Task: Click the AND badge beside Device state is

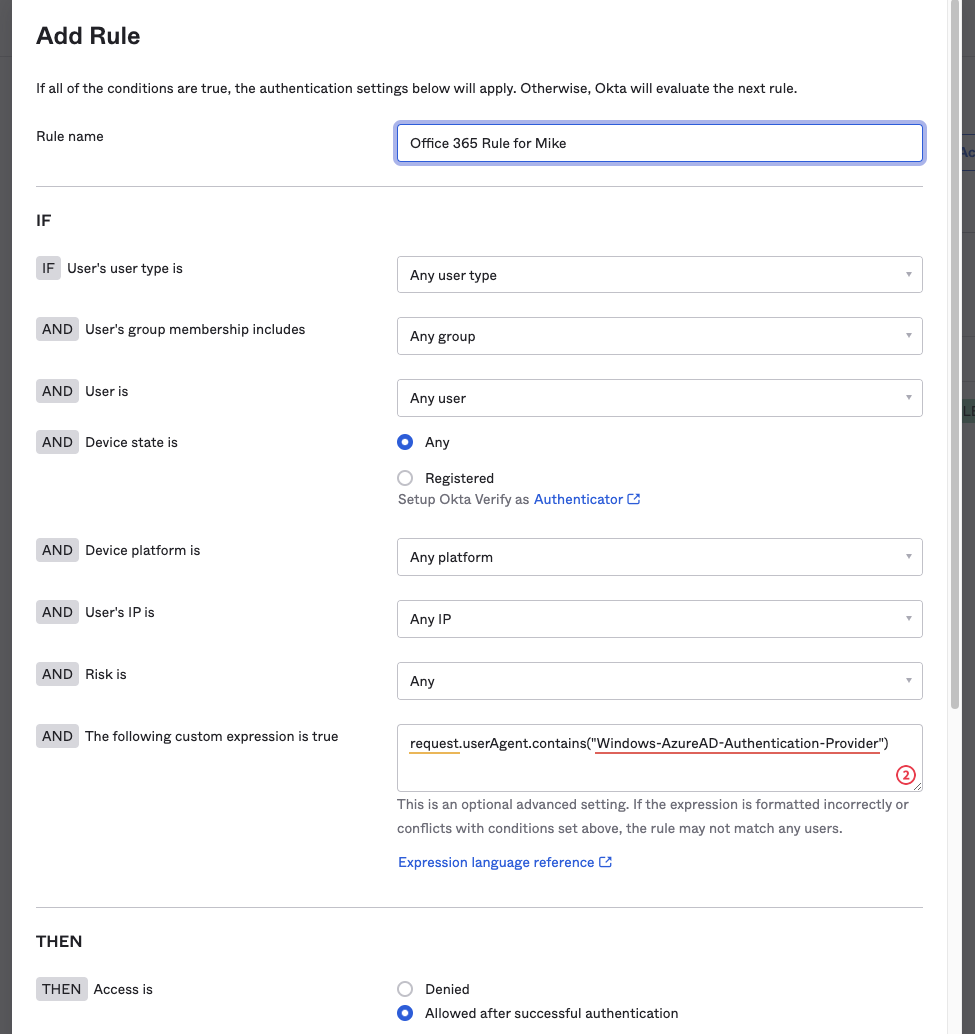Action: tap(57, 442)
